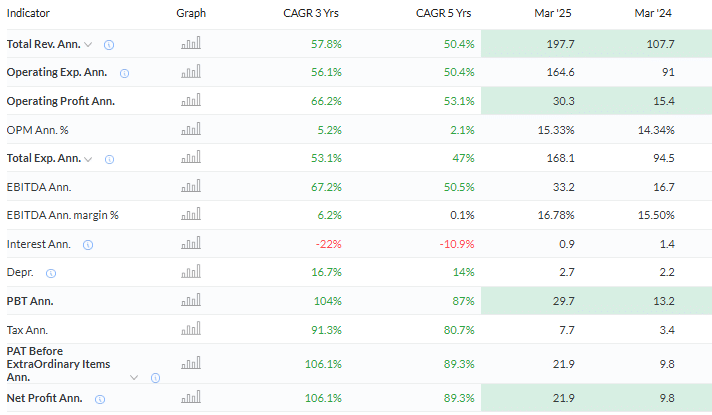Click info icon beside Operating Exp. Ann.
The width and height of the screenshot is (712, 415).
point(125,73)
